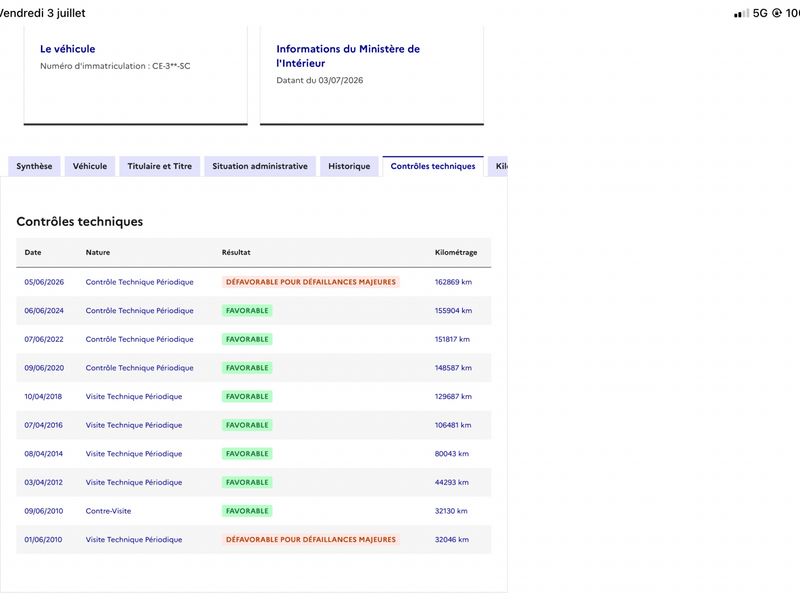Viewport: 800px width, 600px height.
Task: Open the Titulaire et Titre tab
Action: (x=160, y=166)
